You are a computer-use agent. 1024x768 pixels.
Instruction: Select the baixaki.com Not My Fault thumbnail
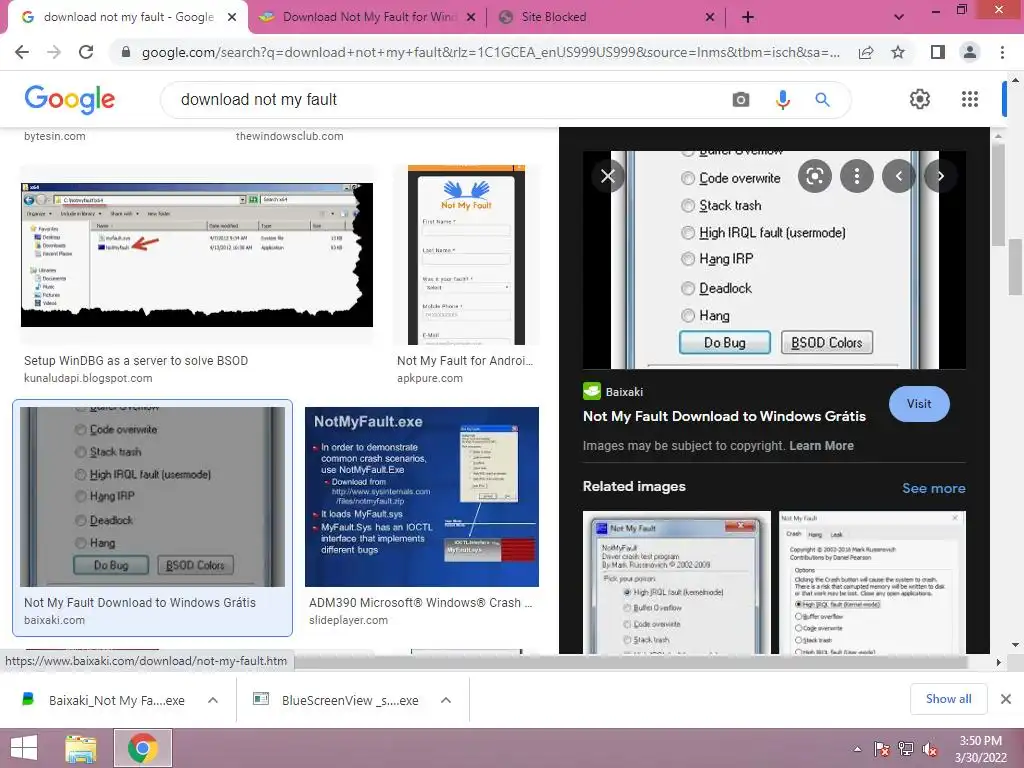point(152,497)
